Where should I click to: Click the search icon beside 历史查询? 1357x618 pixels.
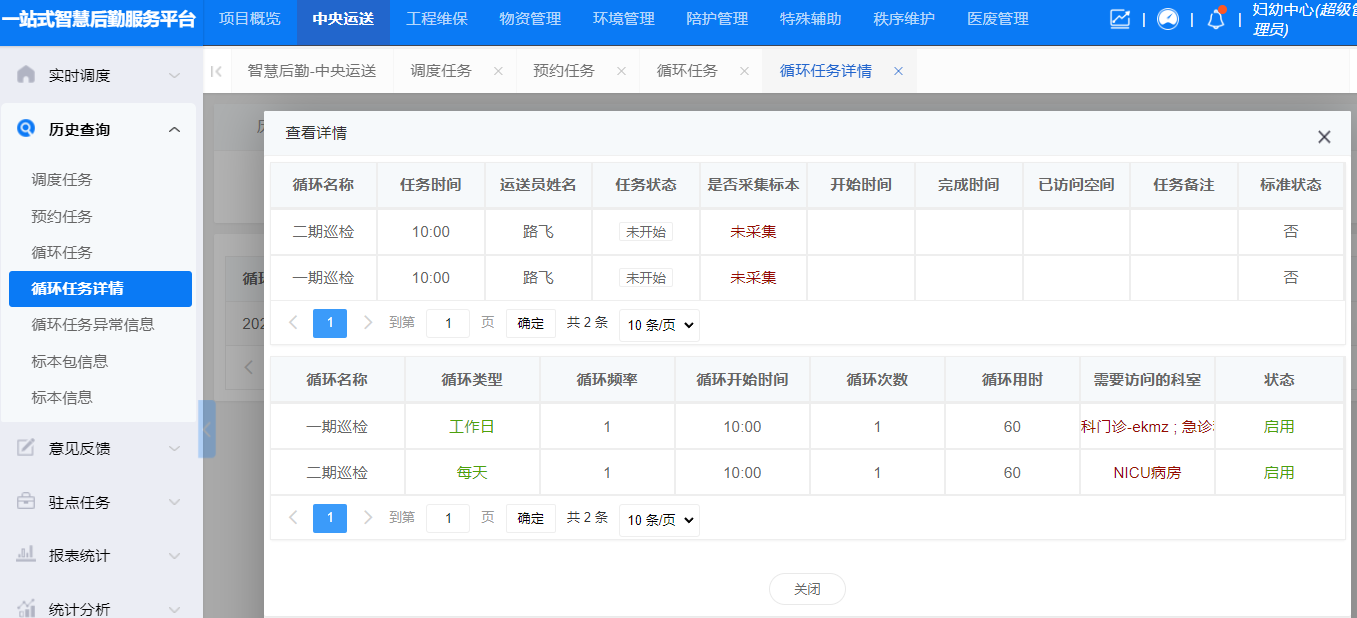(x=26, y=129)
